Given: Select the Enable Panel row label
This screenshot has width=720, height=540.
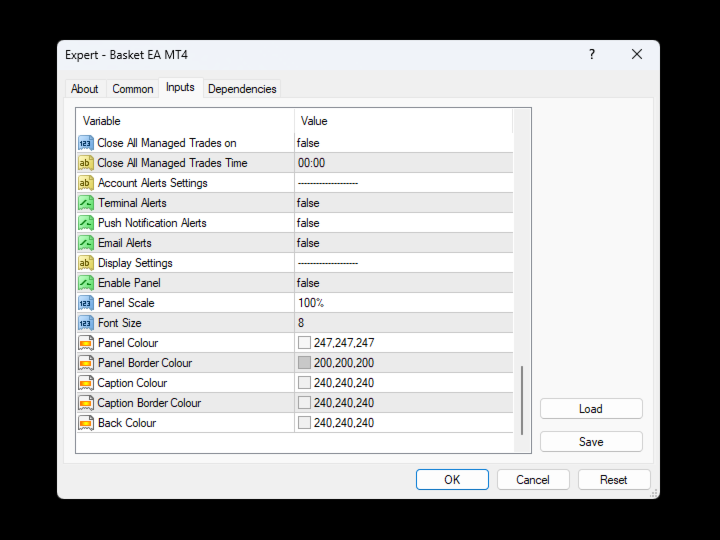Looking at the screenshot, I should click(x=129, y=283).
